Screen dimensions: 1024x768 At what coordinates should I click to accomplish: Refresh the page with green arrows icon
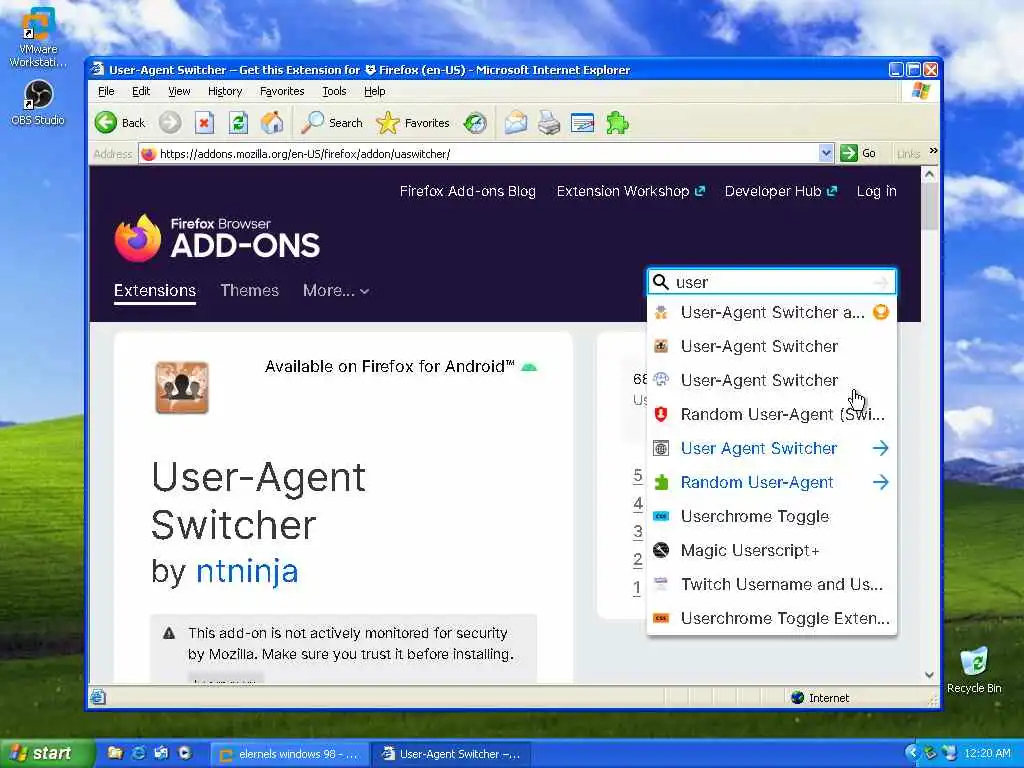[x=238, y=123]
